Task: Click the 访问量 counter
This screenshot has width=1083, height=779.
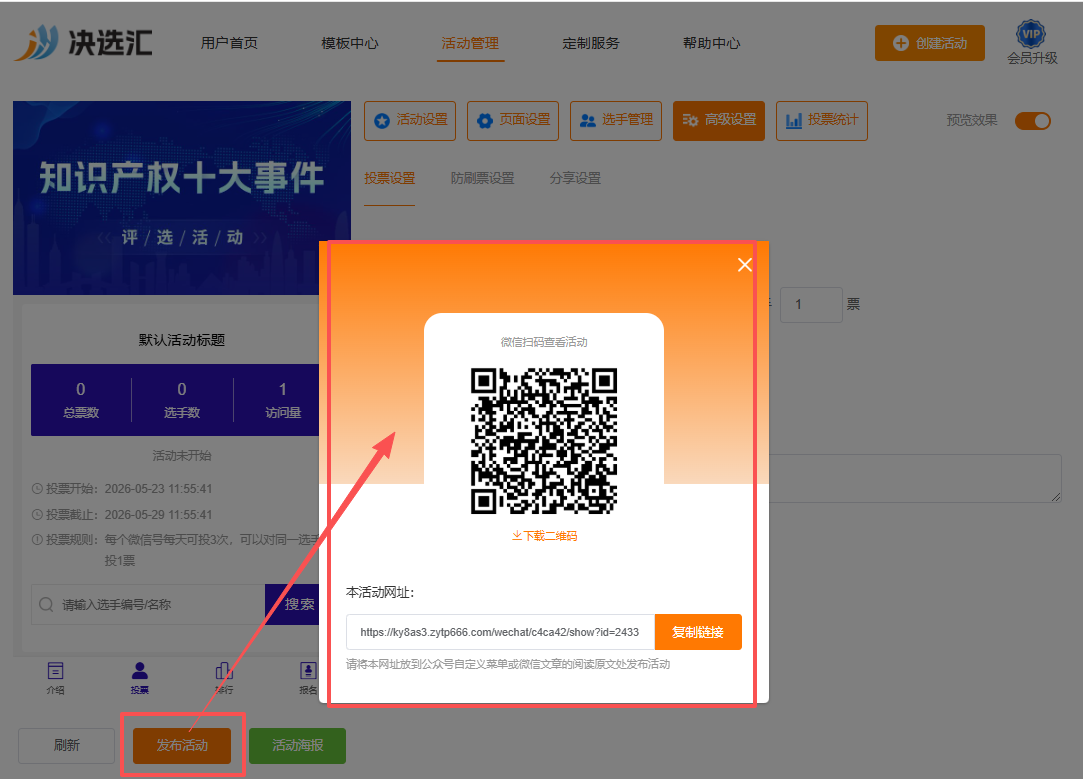Action: [x=282, y=400]
